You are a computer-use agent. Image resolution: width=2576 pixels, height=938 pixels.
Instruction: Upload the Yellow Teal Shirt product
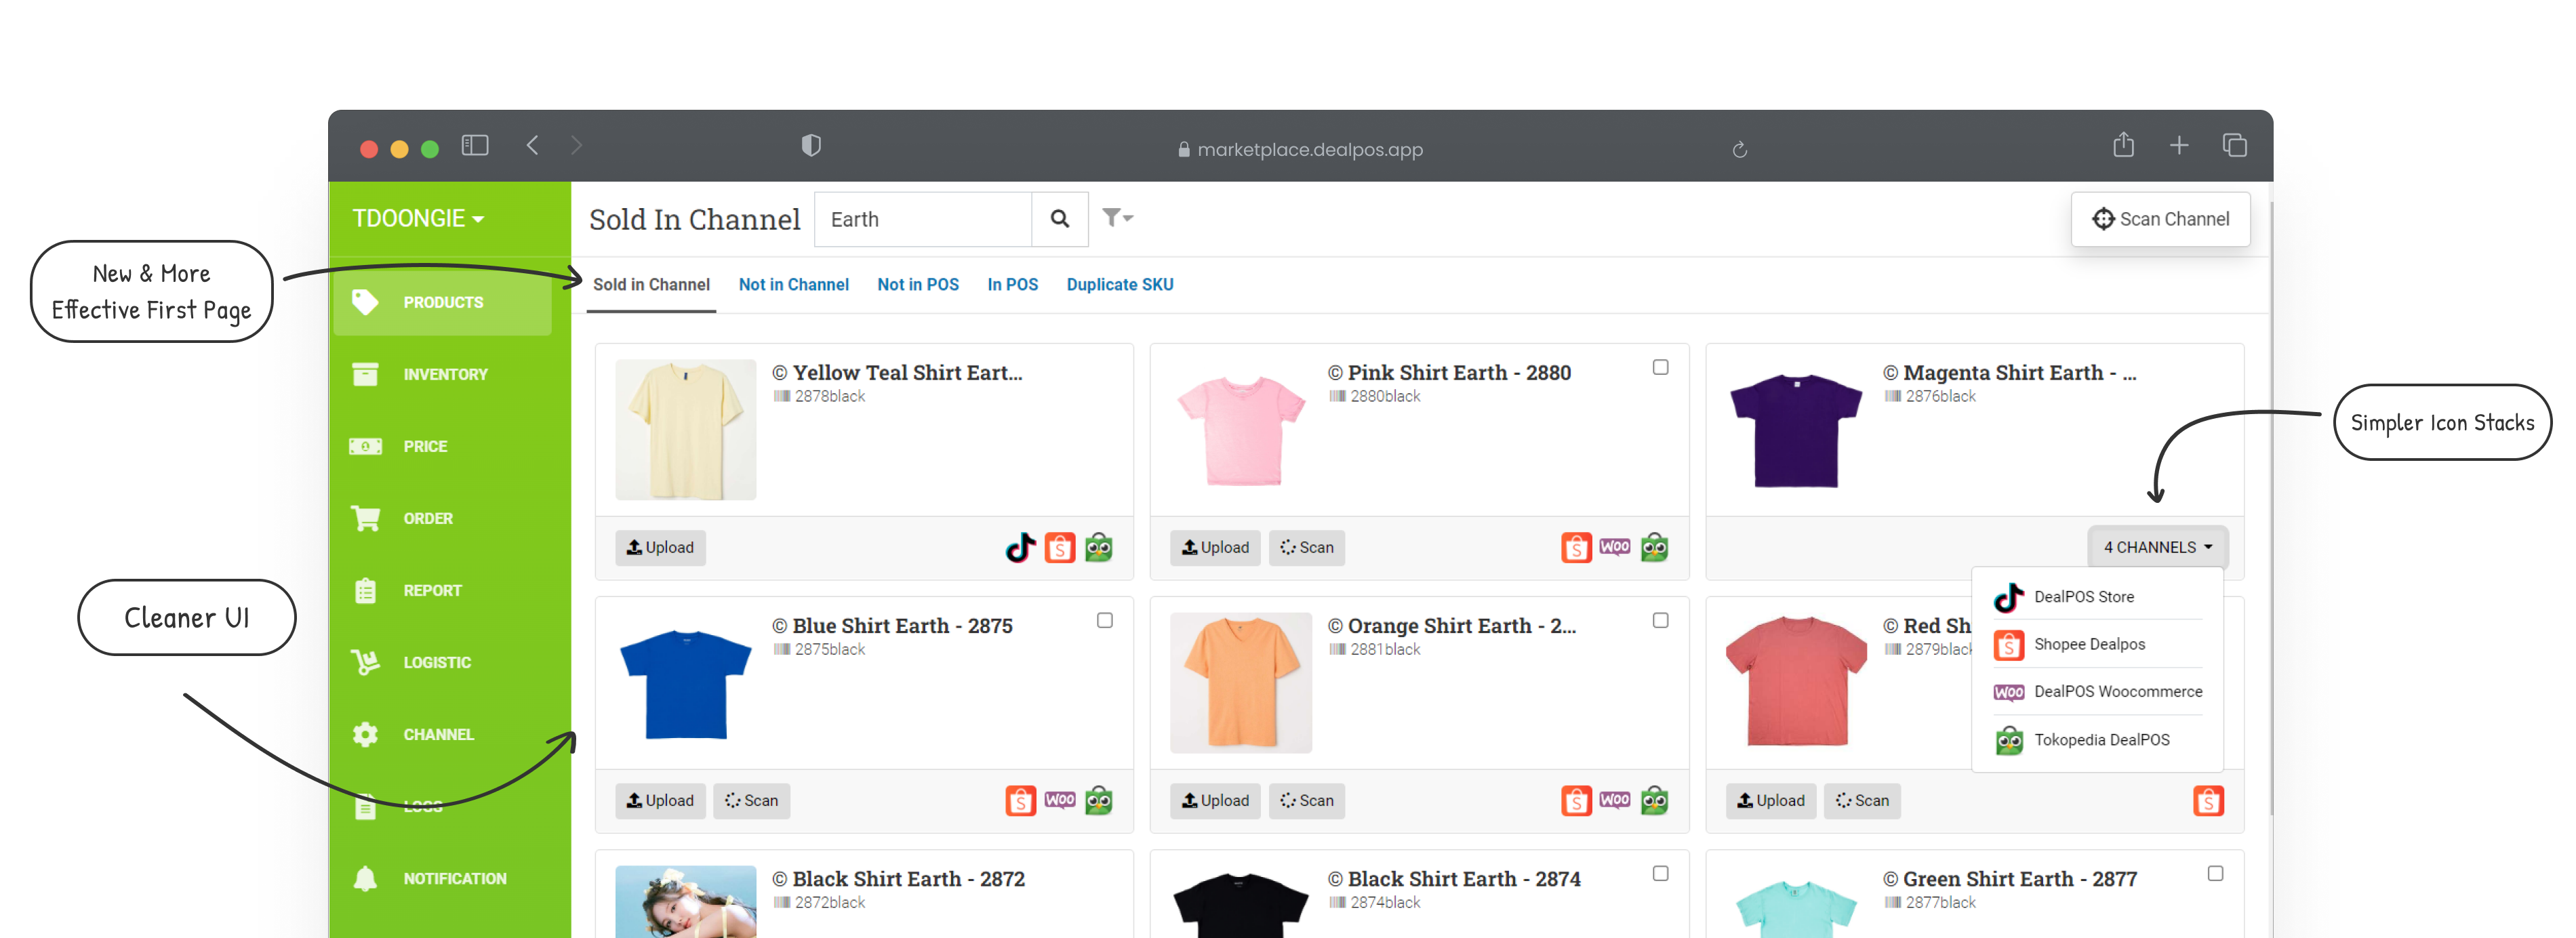point(660,547)
